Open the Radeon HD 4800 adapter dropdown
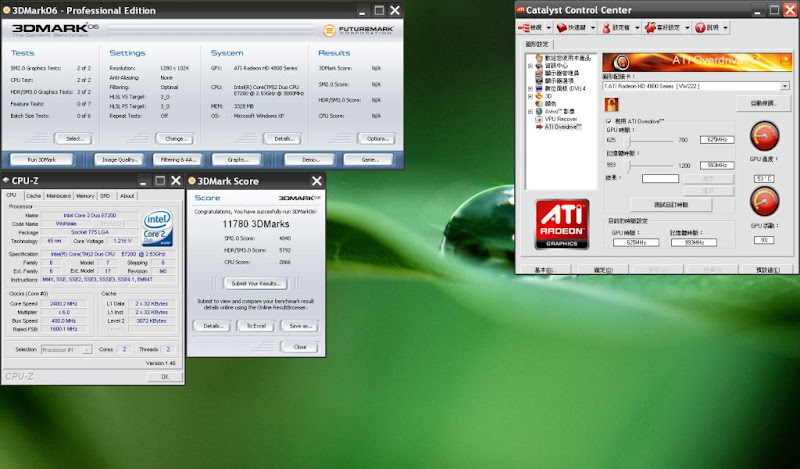This screenshot has width=800, height=469. pyautogui.click(x=785, y=86)
